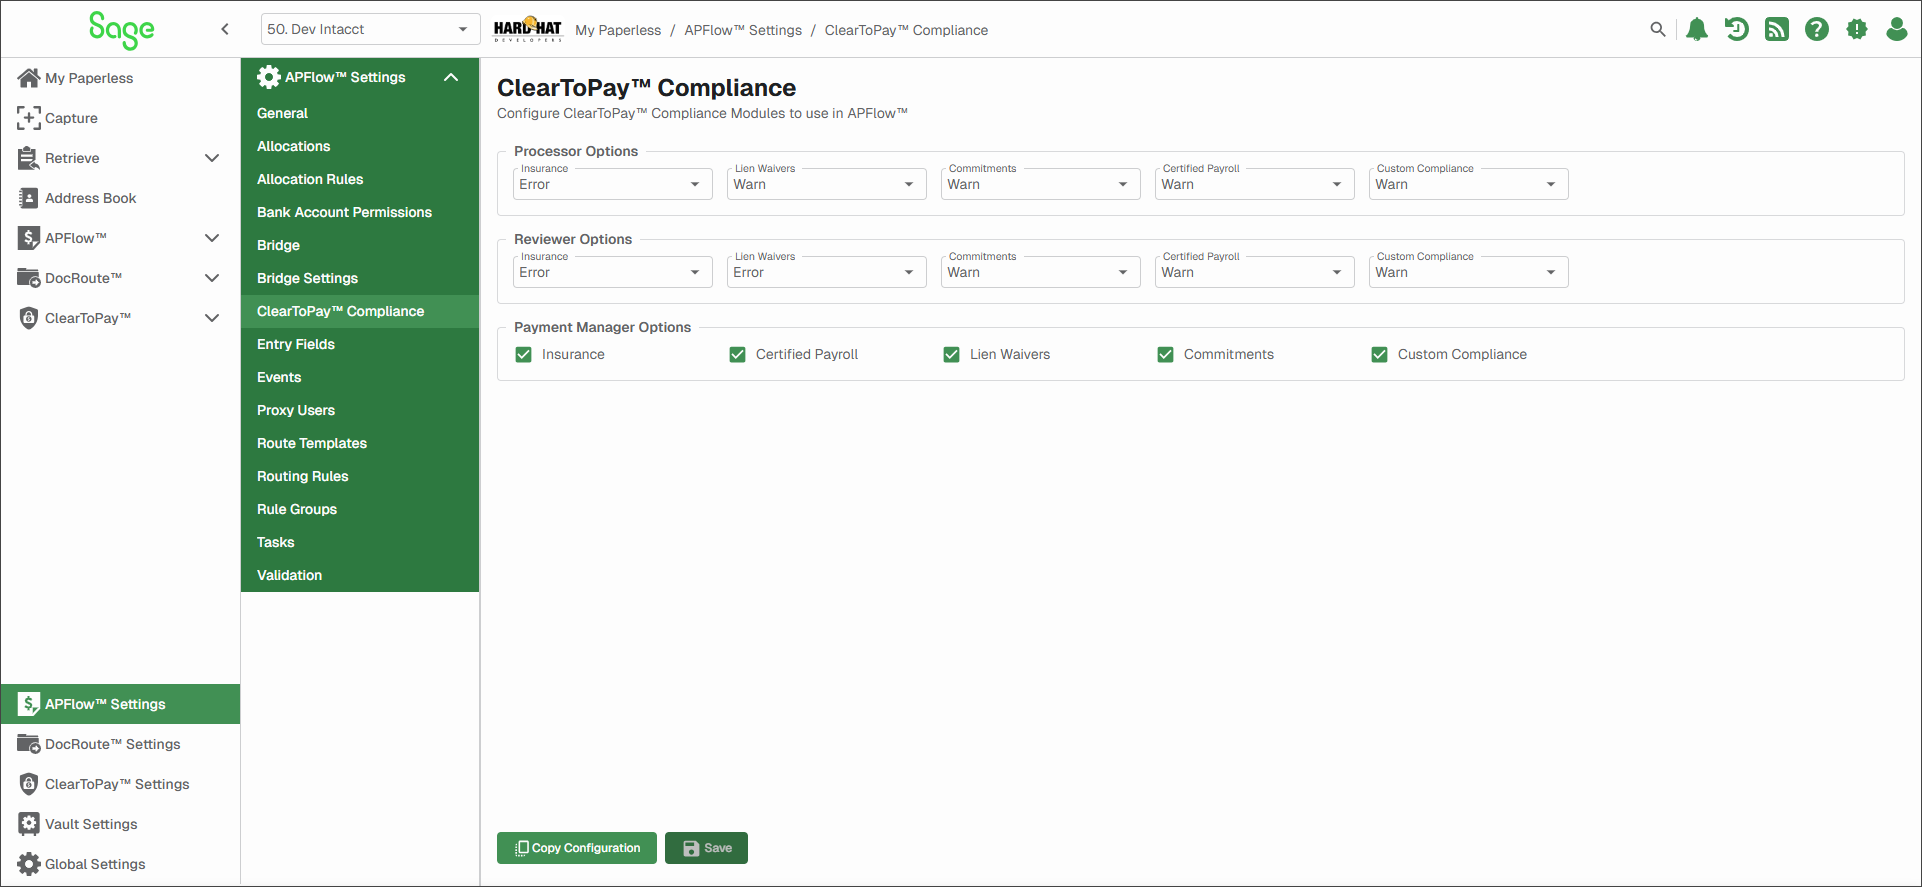Viewport: 1922px width, 887px height.
Task: Open Entry Fields menu item
Action: point(360,344)
